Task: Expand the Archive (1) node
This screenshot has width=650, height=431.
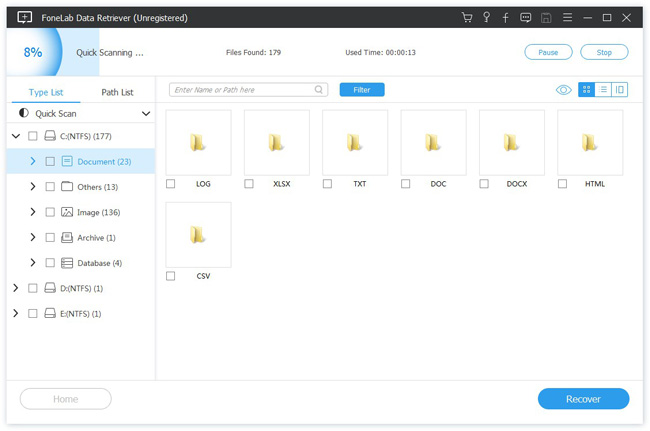Action: [x=33, y=237]
